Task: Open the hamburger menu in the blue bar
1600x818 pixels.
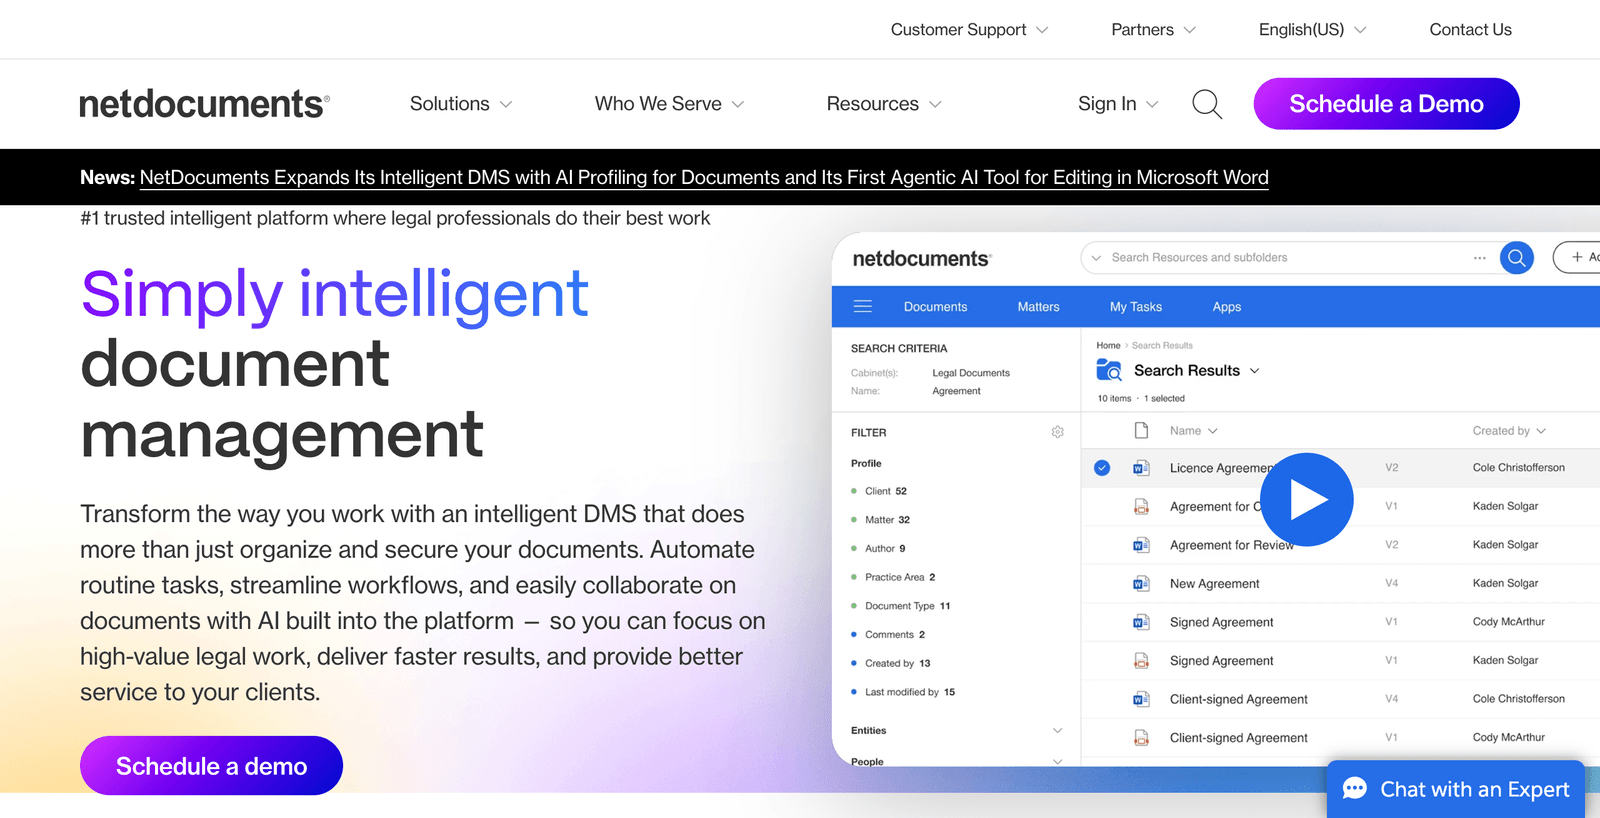Action: (863, 307)
